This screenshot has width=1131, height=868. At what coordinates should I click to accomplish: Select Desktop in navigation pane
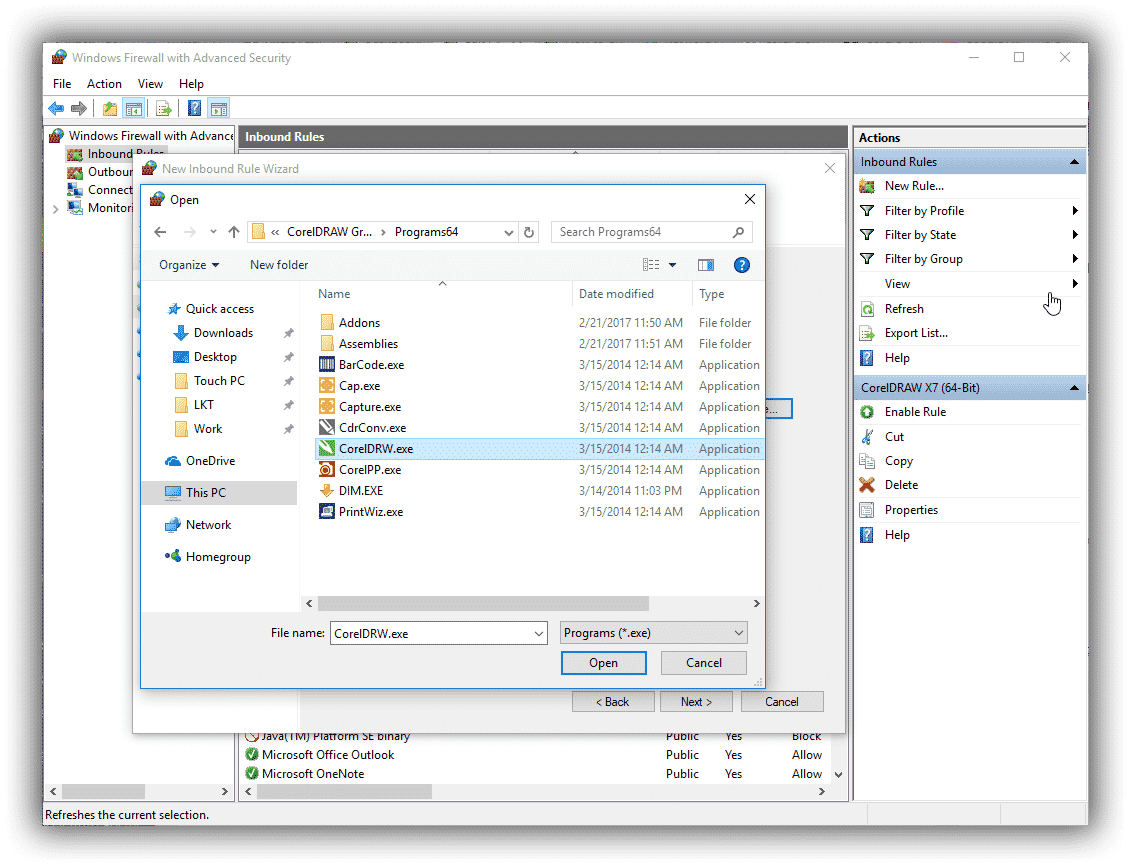click(215, 356)
